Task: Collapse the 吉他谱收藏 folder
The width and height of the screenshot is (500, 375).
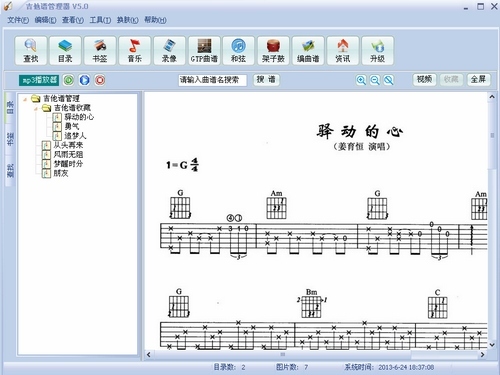Action: 35,108
